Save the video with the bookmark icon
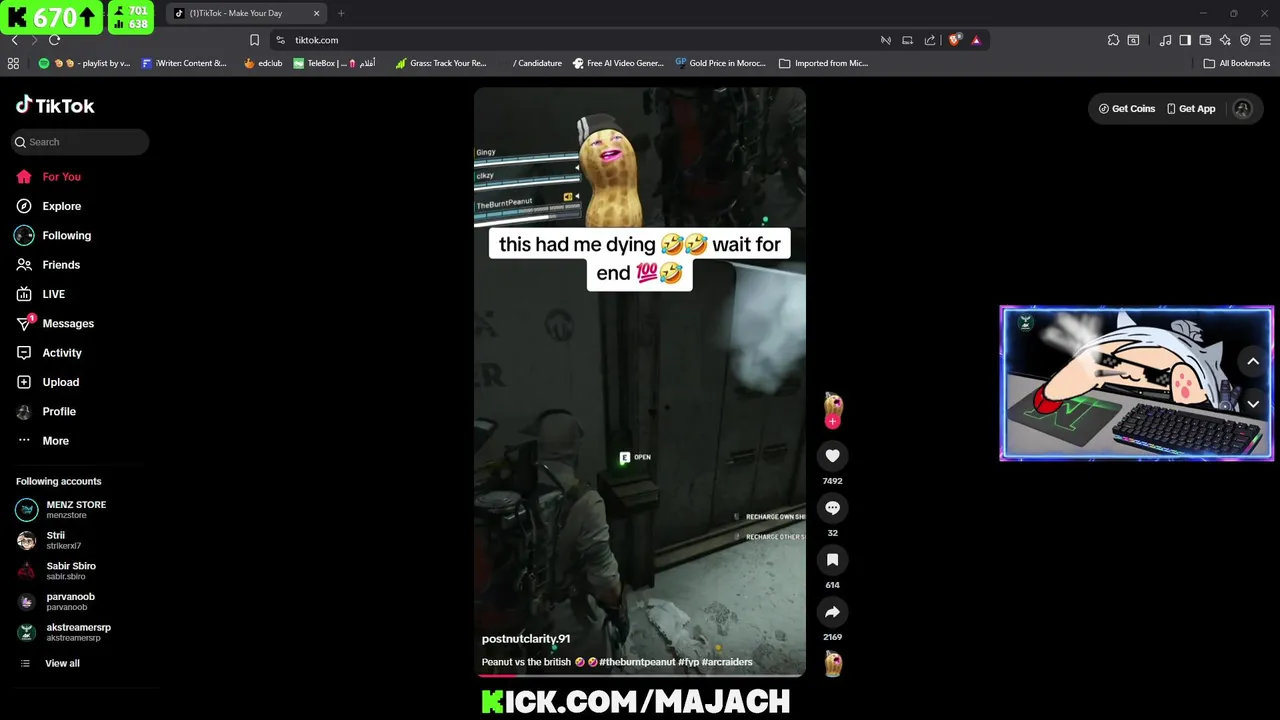Screen dimensions: 1280x720 tap(832, 559)
